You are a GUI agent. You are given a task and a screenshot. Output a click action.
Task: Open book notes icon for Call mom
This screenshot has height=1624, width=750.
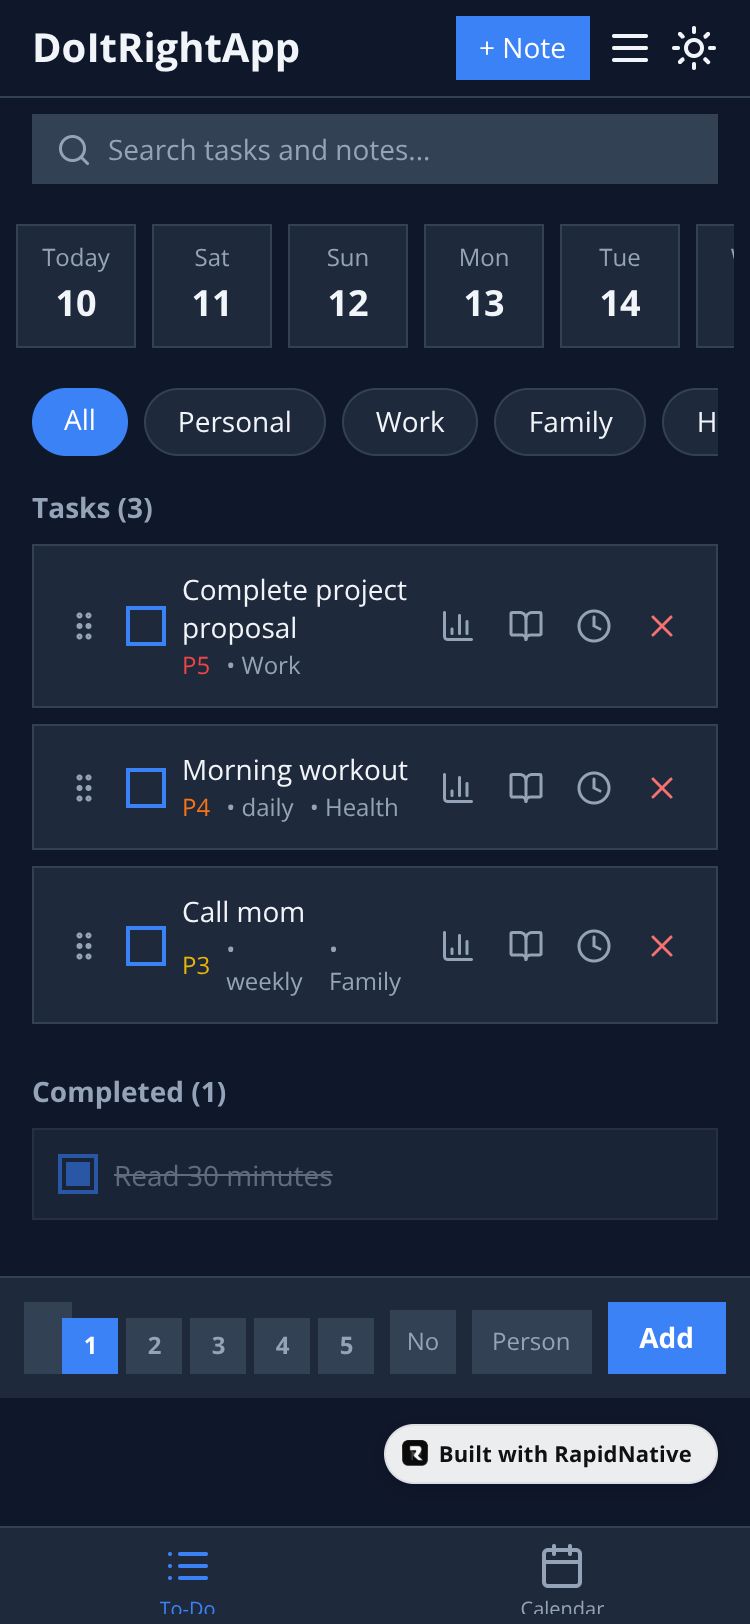526,945
